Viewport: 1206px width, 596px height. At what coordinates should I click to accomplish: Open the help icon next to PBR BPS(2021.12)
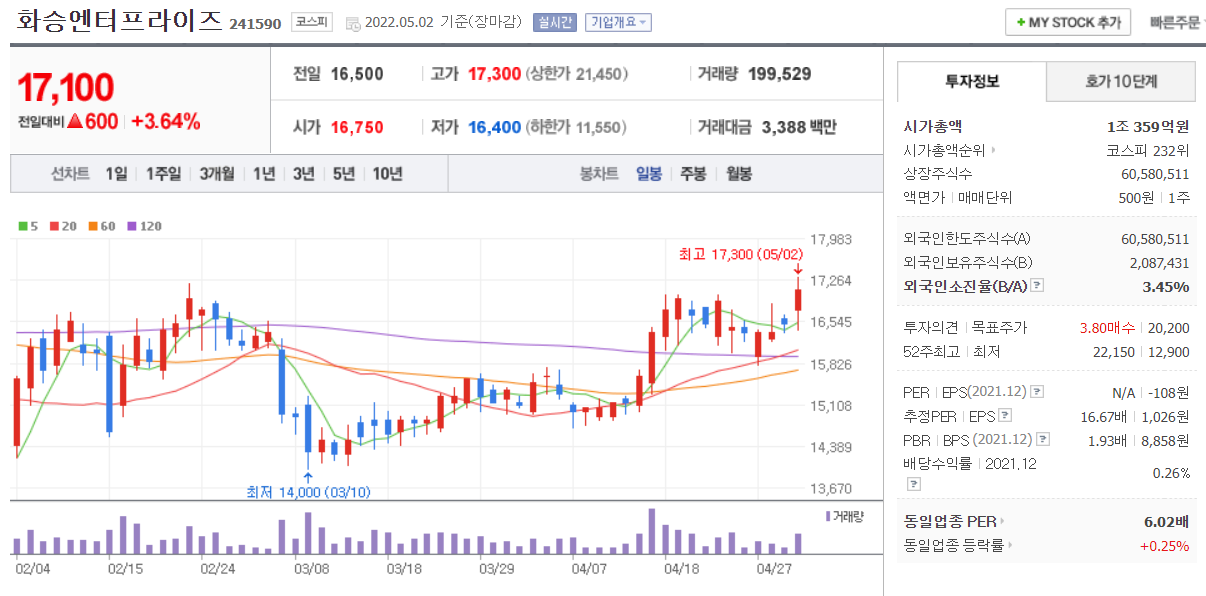[1044, 440]
